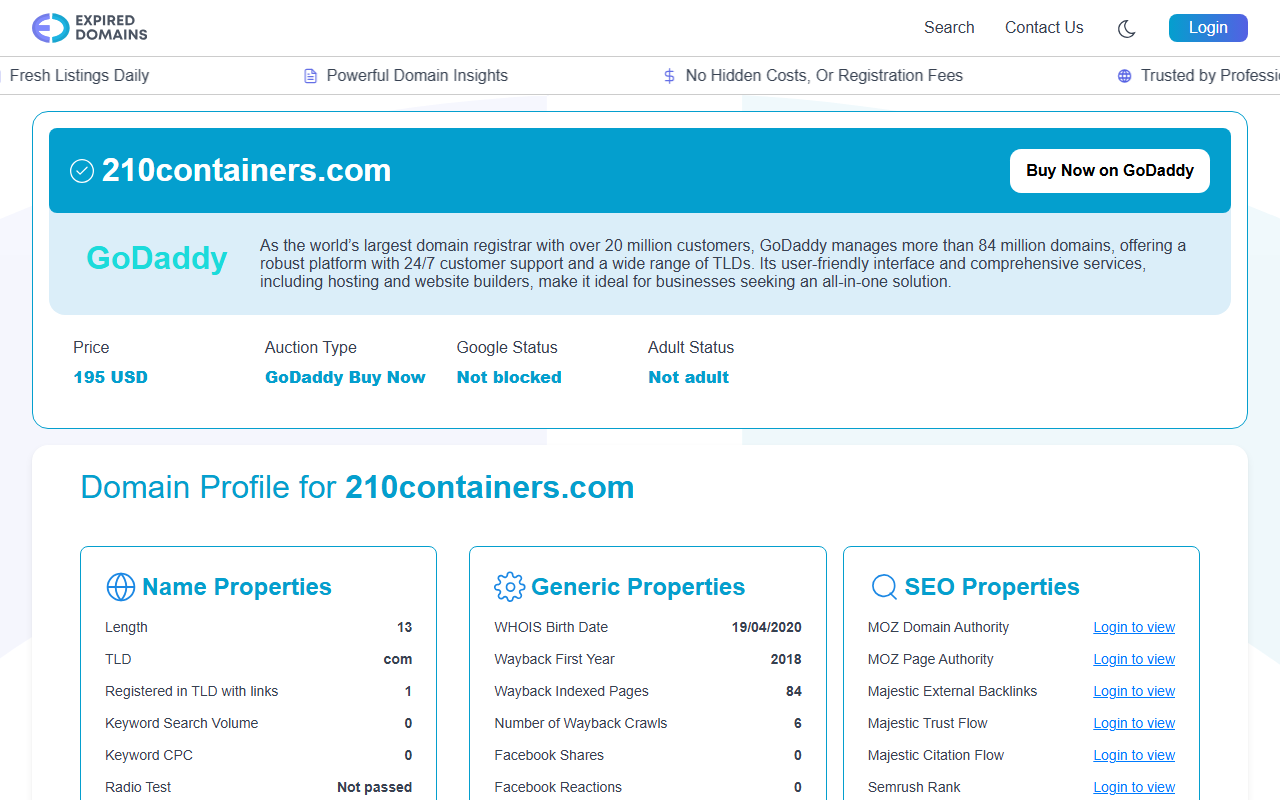Click the Radio Test Not passed value
The height and width of the screenshot is (800, 1280).
click(x=374, y=787)
